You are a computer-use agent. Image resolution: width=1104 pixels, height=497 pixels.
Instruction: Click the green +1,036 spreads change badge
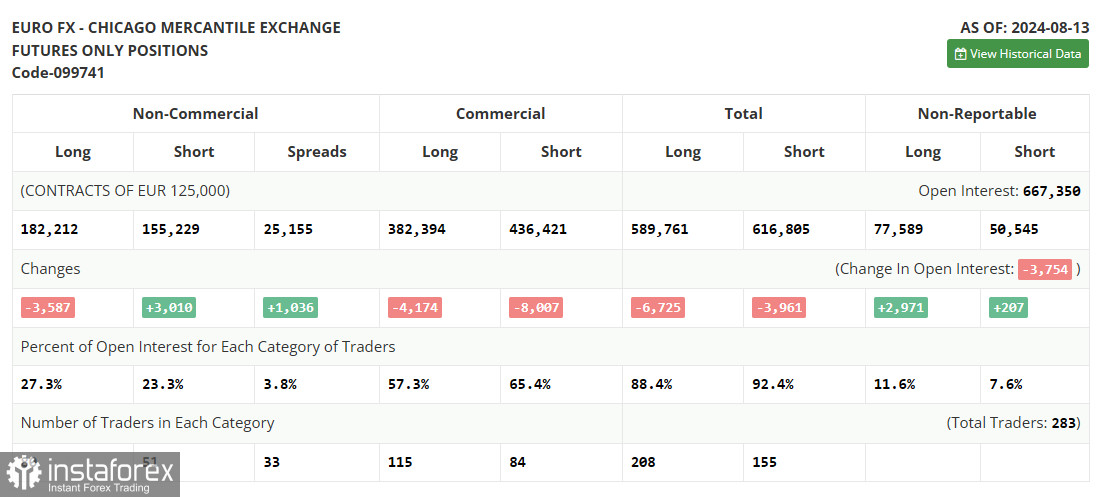pos(290,308)
